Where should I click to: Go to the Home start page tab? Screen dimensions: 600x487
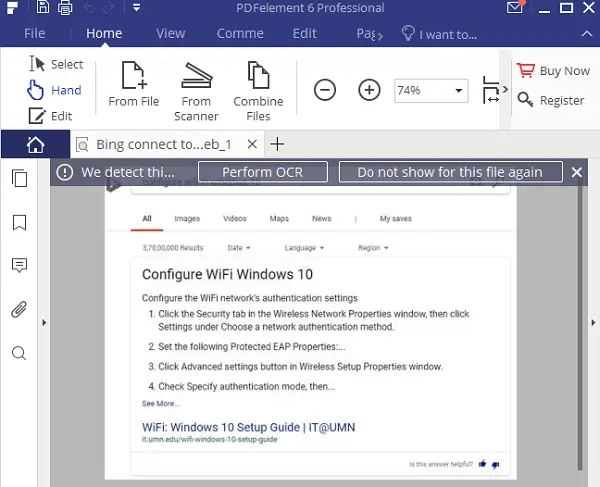[x=36, y=145]
